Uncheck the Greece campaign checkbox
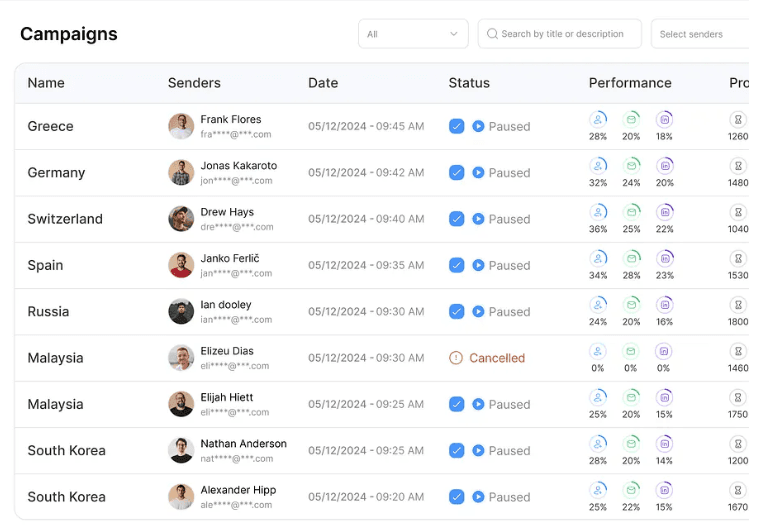The height and width of the screenshot is (532, 757). click(x=456, y=126)
